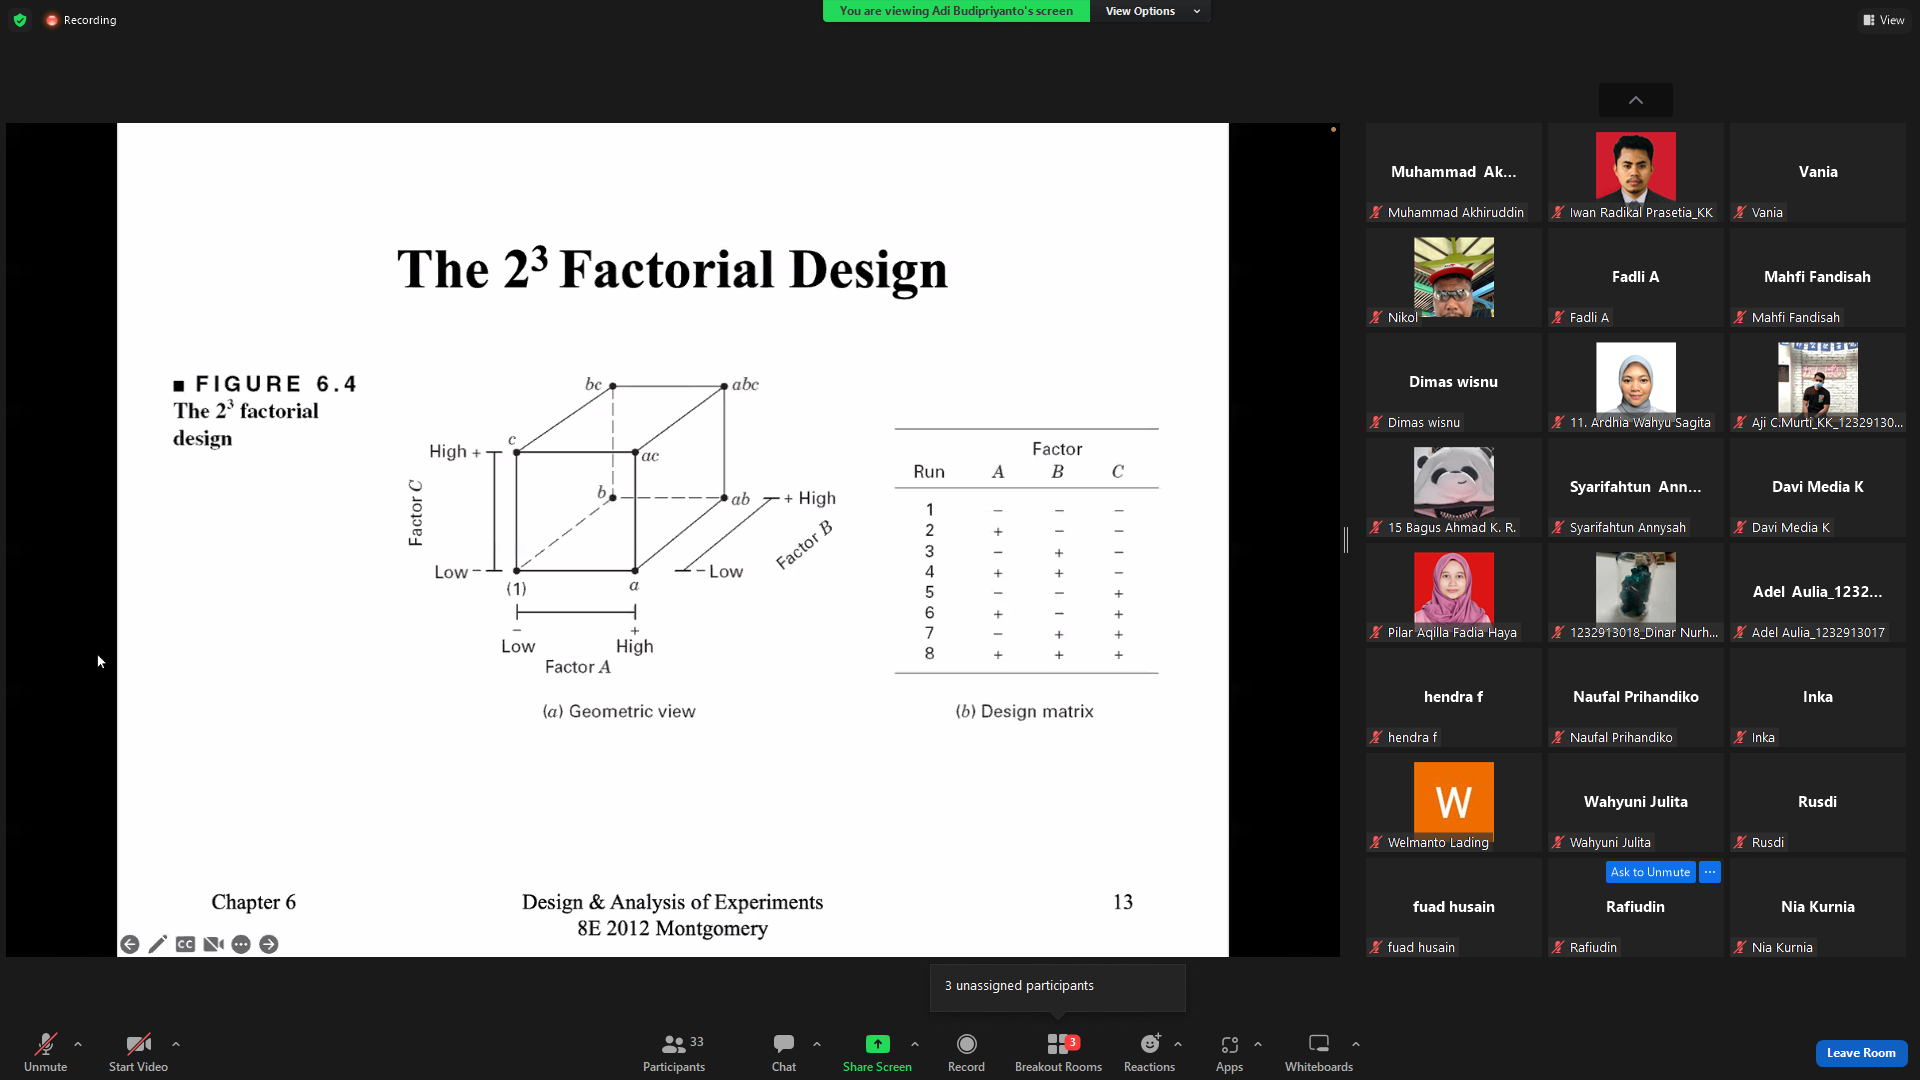
Task: Select Vania participant tile
Action: pos(1818,173)
